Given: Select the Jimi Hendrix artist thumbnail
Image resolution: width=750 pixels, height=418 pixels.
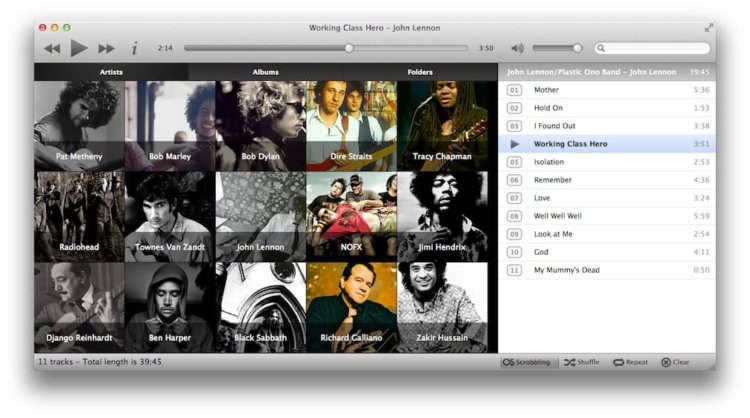Looking at the screenshot, I should 442,217.
